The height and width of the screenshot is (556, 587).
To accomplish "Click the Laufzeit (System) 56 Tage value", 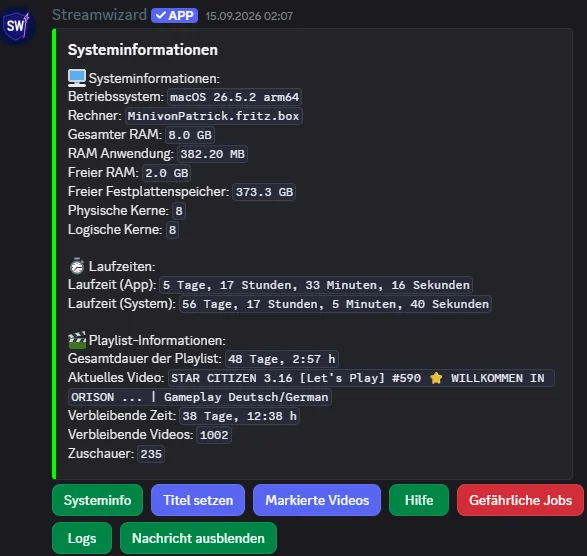I will pyautogui.click(x=335, y=304).
